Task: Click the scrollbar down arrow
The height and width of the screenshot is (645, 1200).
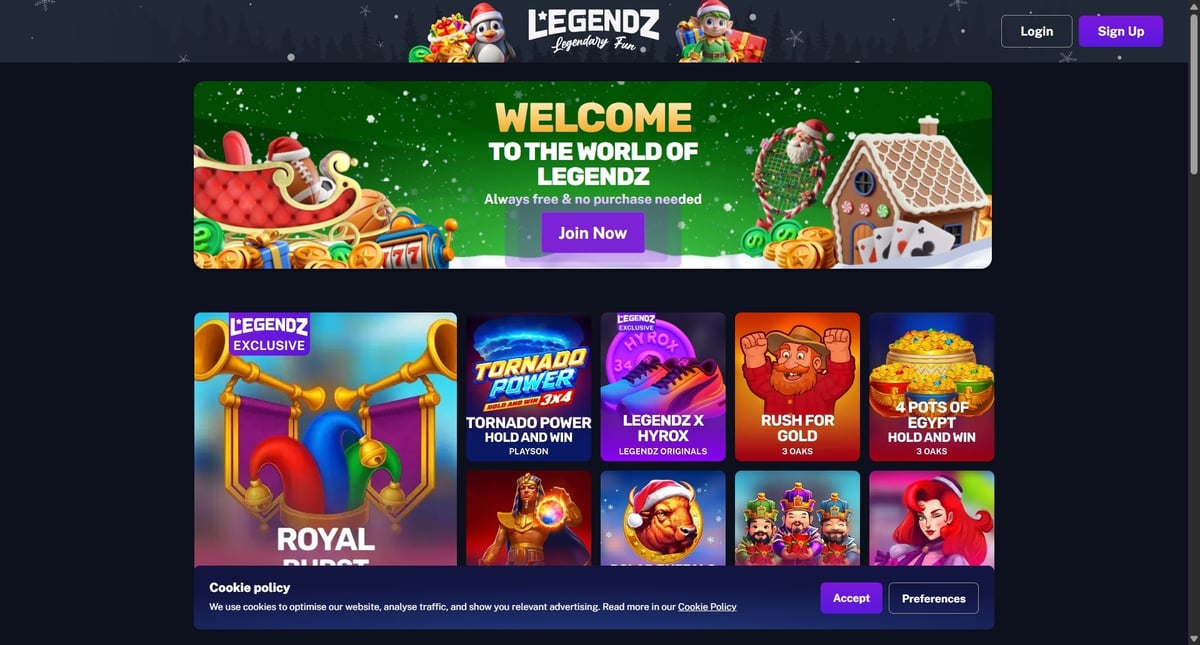Action: pyautogui.click(x=1191, y=637)
